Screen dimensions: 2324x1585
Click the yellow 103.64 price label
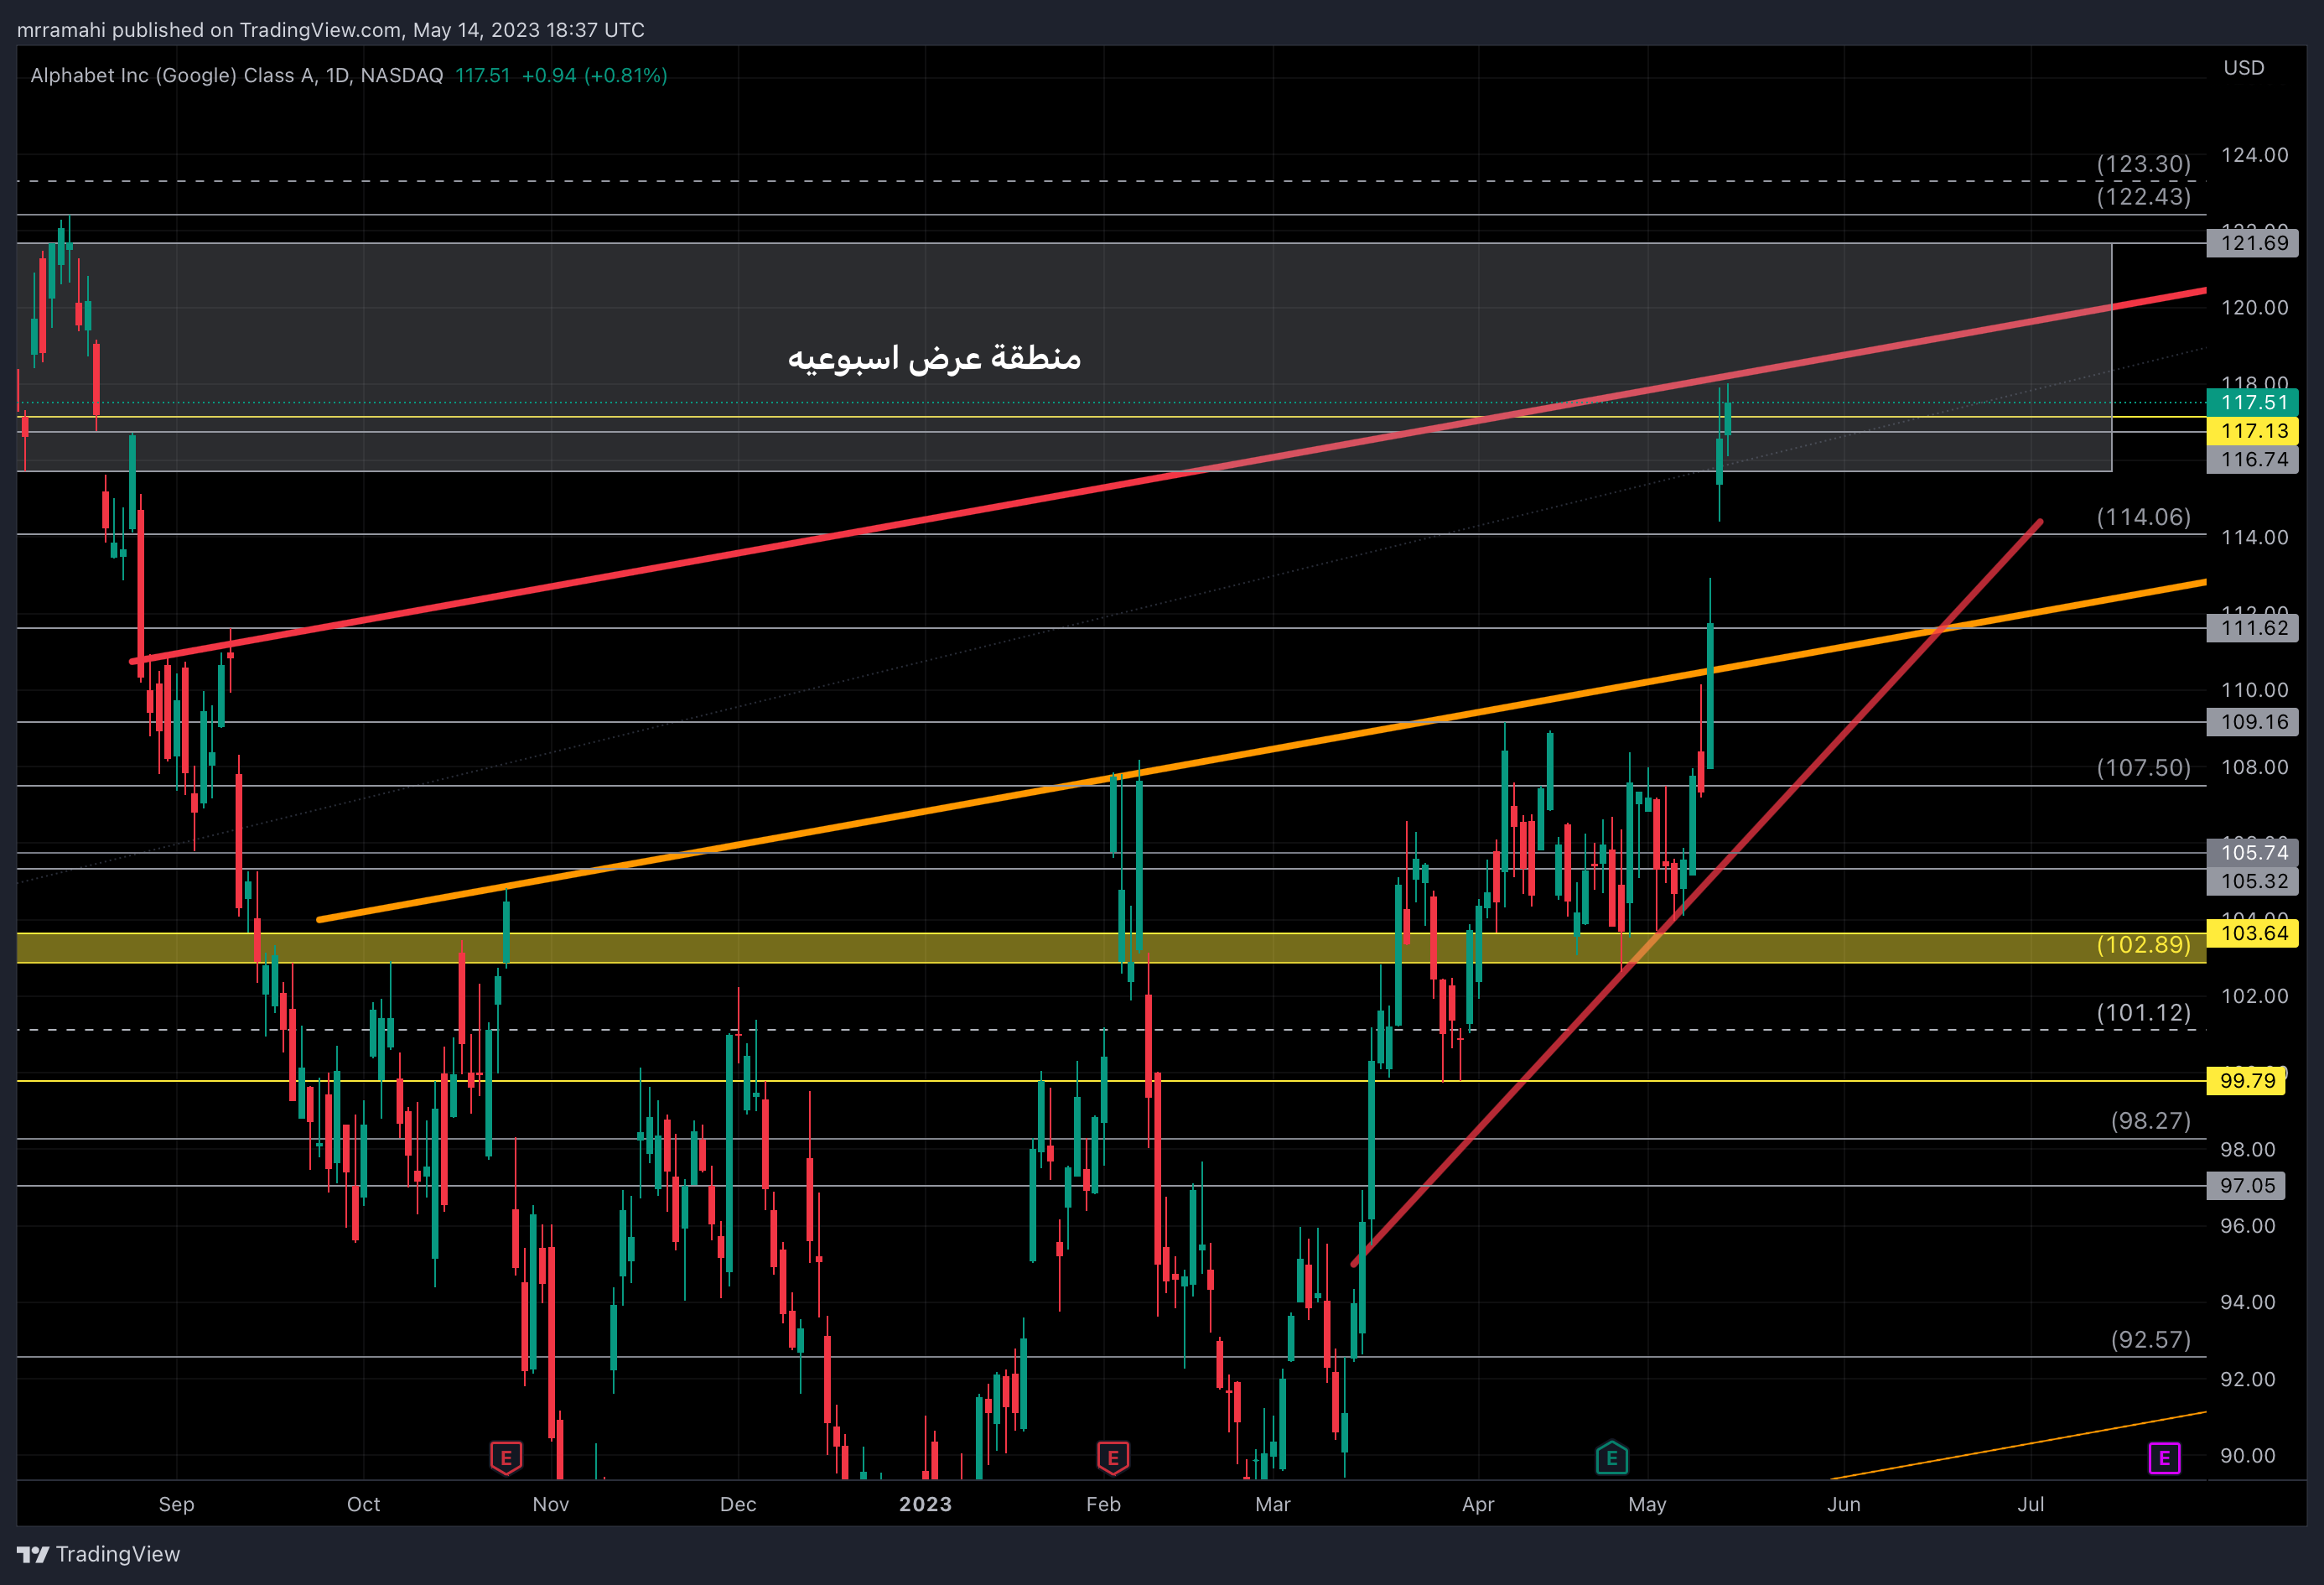(x=2253, y=933)
